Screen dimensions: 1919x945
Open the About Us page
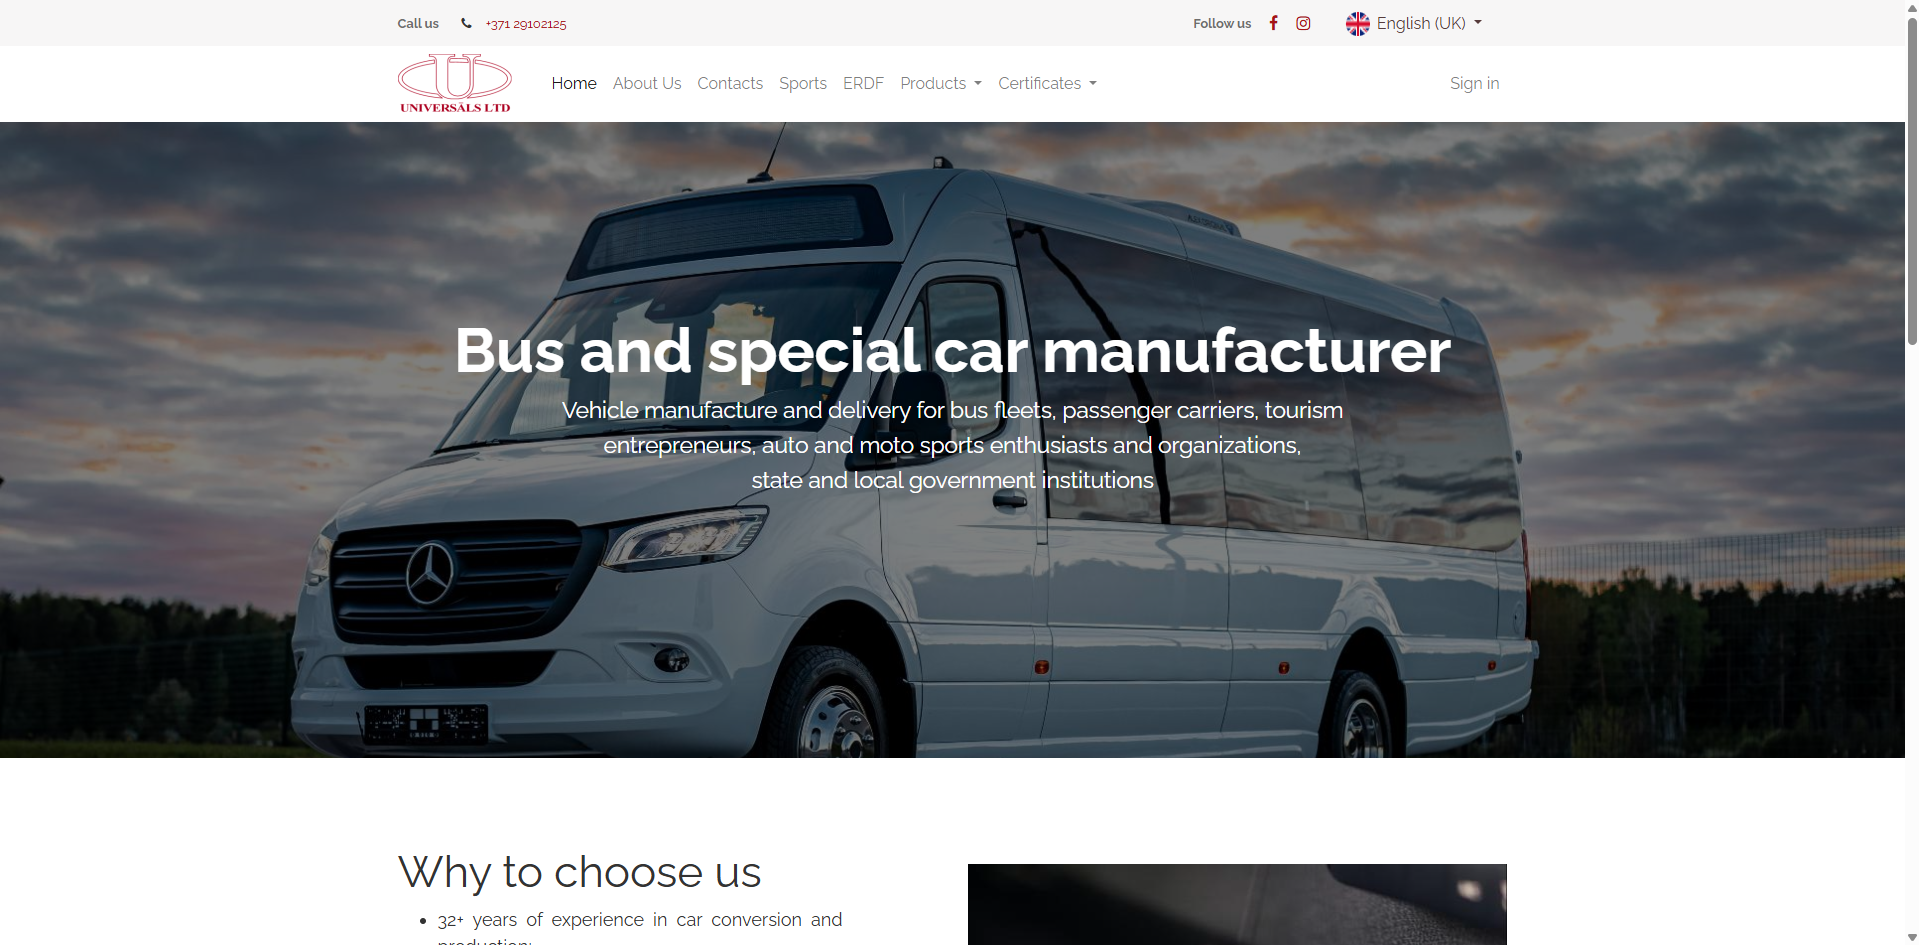[x=647, y=83]
